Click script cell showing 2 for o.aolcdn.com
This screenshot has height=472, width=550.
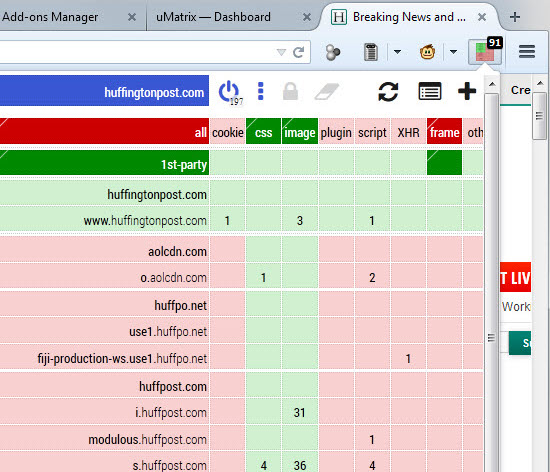[x=372, y=277]
